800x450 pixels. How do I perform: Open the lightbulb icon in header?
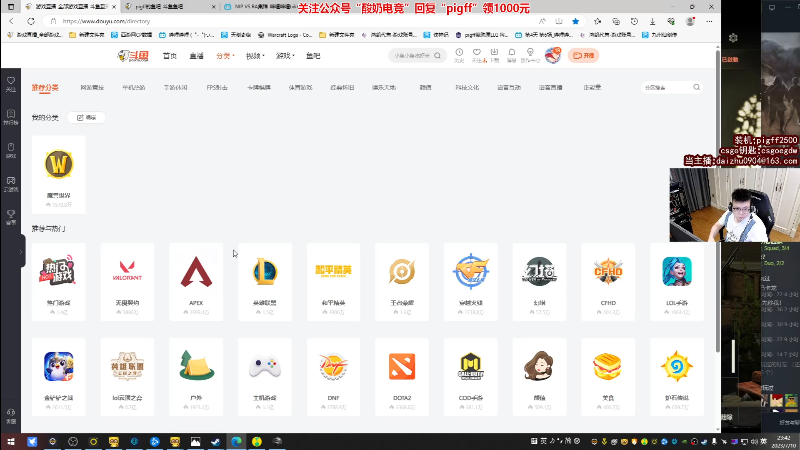click(530, 55)
